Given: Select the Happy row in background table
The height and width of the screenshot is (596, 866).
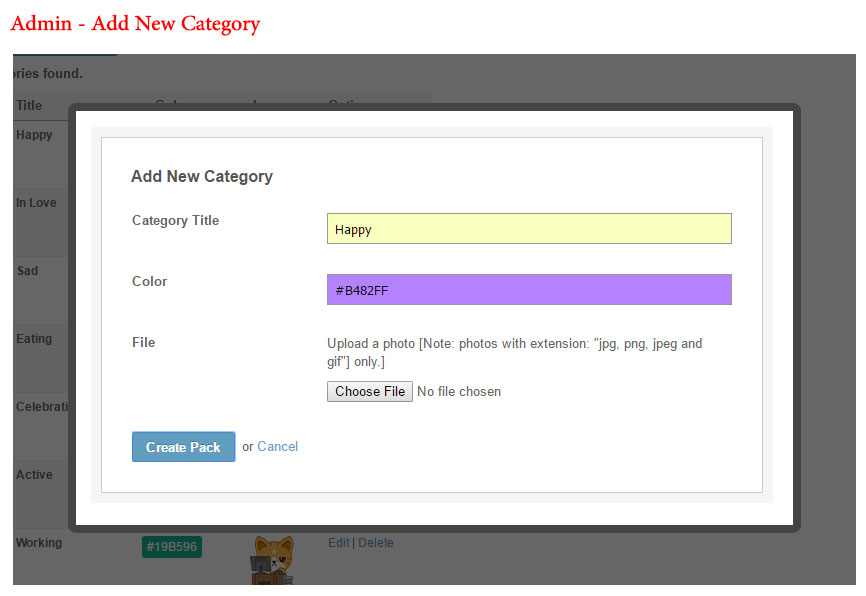Looking at the screenshot, I should point(34,135).
